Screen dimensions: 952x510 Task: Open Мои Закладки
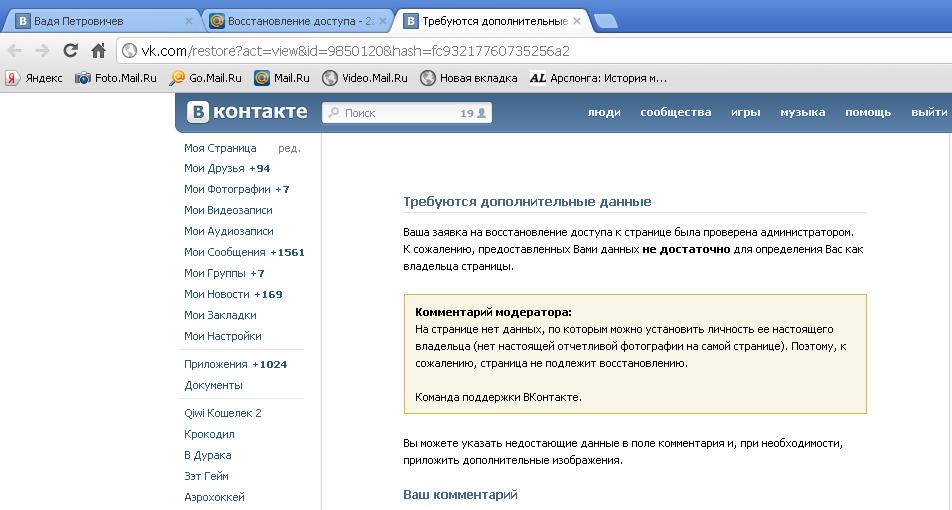[x=220, y=315]
